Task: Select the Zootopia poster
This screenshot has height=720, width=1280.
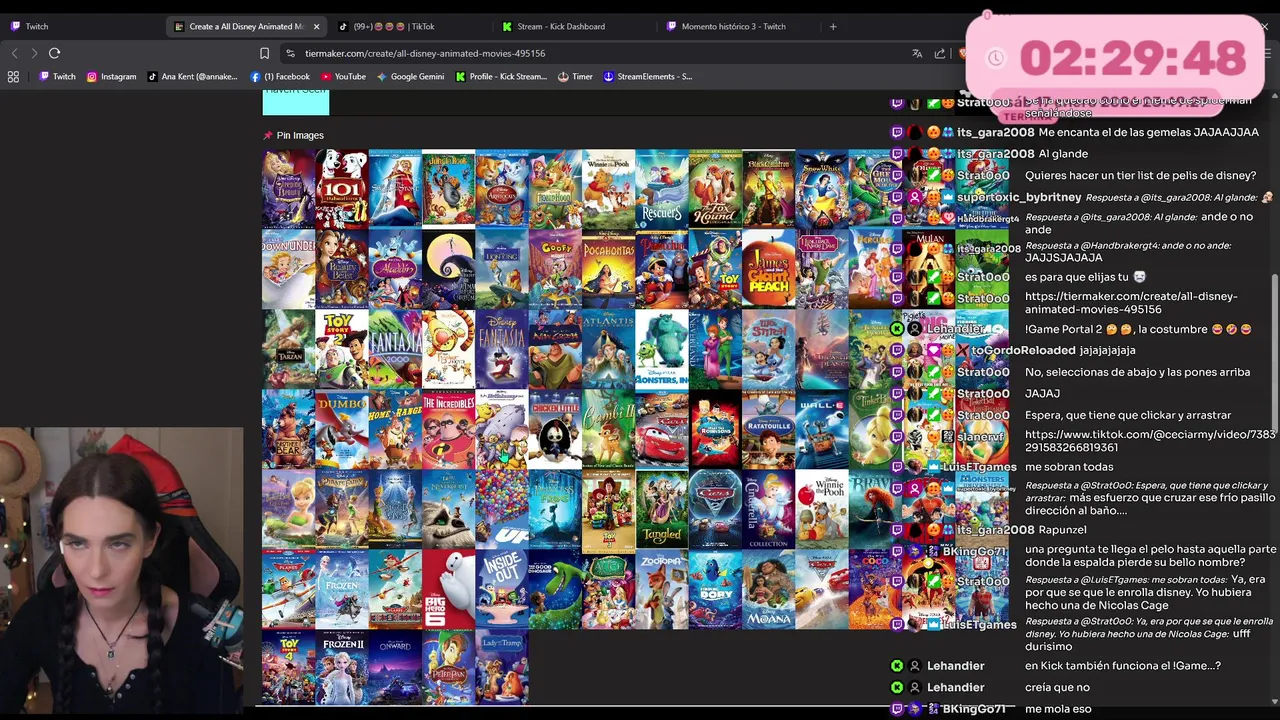Action: pyautogui.click(x=662, y=589)
